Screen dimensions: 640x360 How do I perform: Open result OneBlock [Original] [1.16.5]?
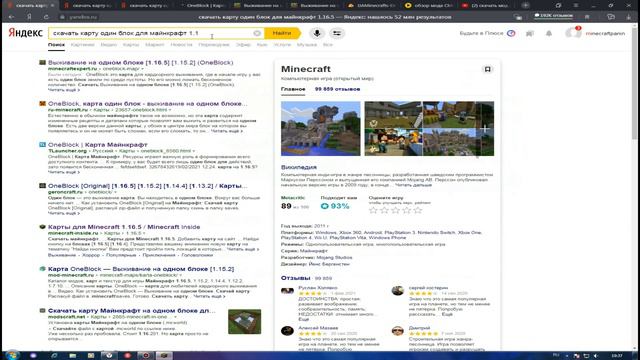[147, 186]
